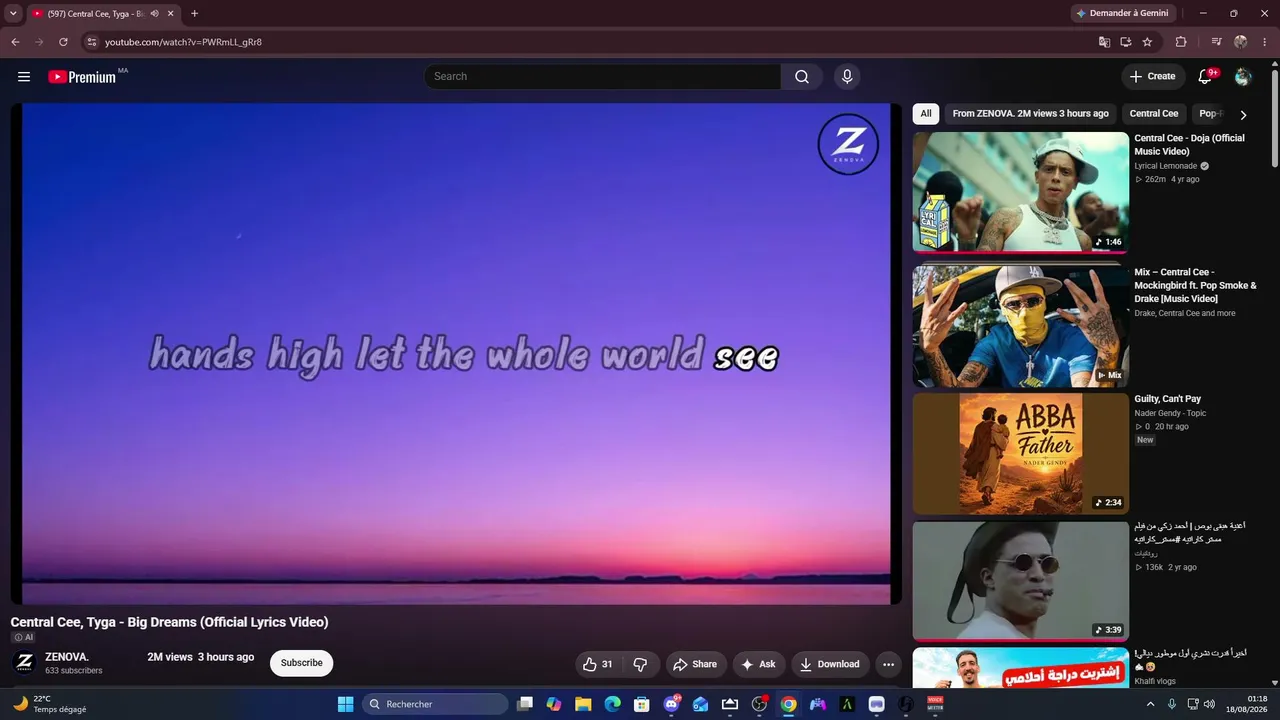The image size is (1280, 720).
Task: Open Chrome three-dot menu
Action: pyautogui.click(x=1264, y=42)
